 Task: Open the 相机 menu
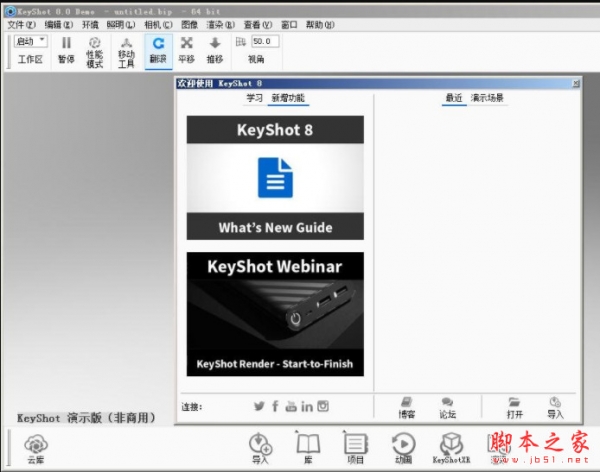158,25
